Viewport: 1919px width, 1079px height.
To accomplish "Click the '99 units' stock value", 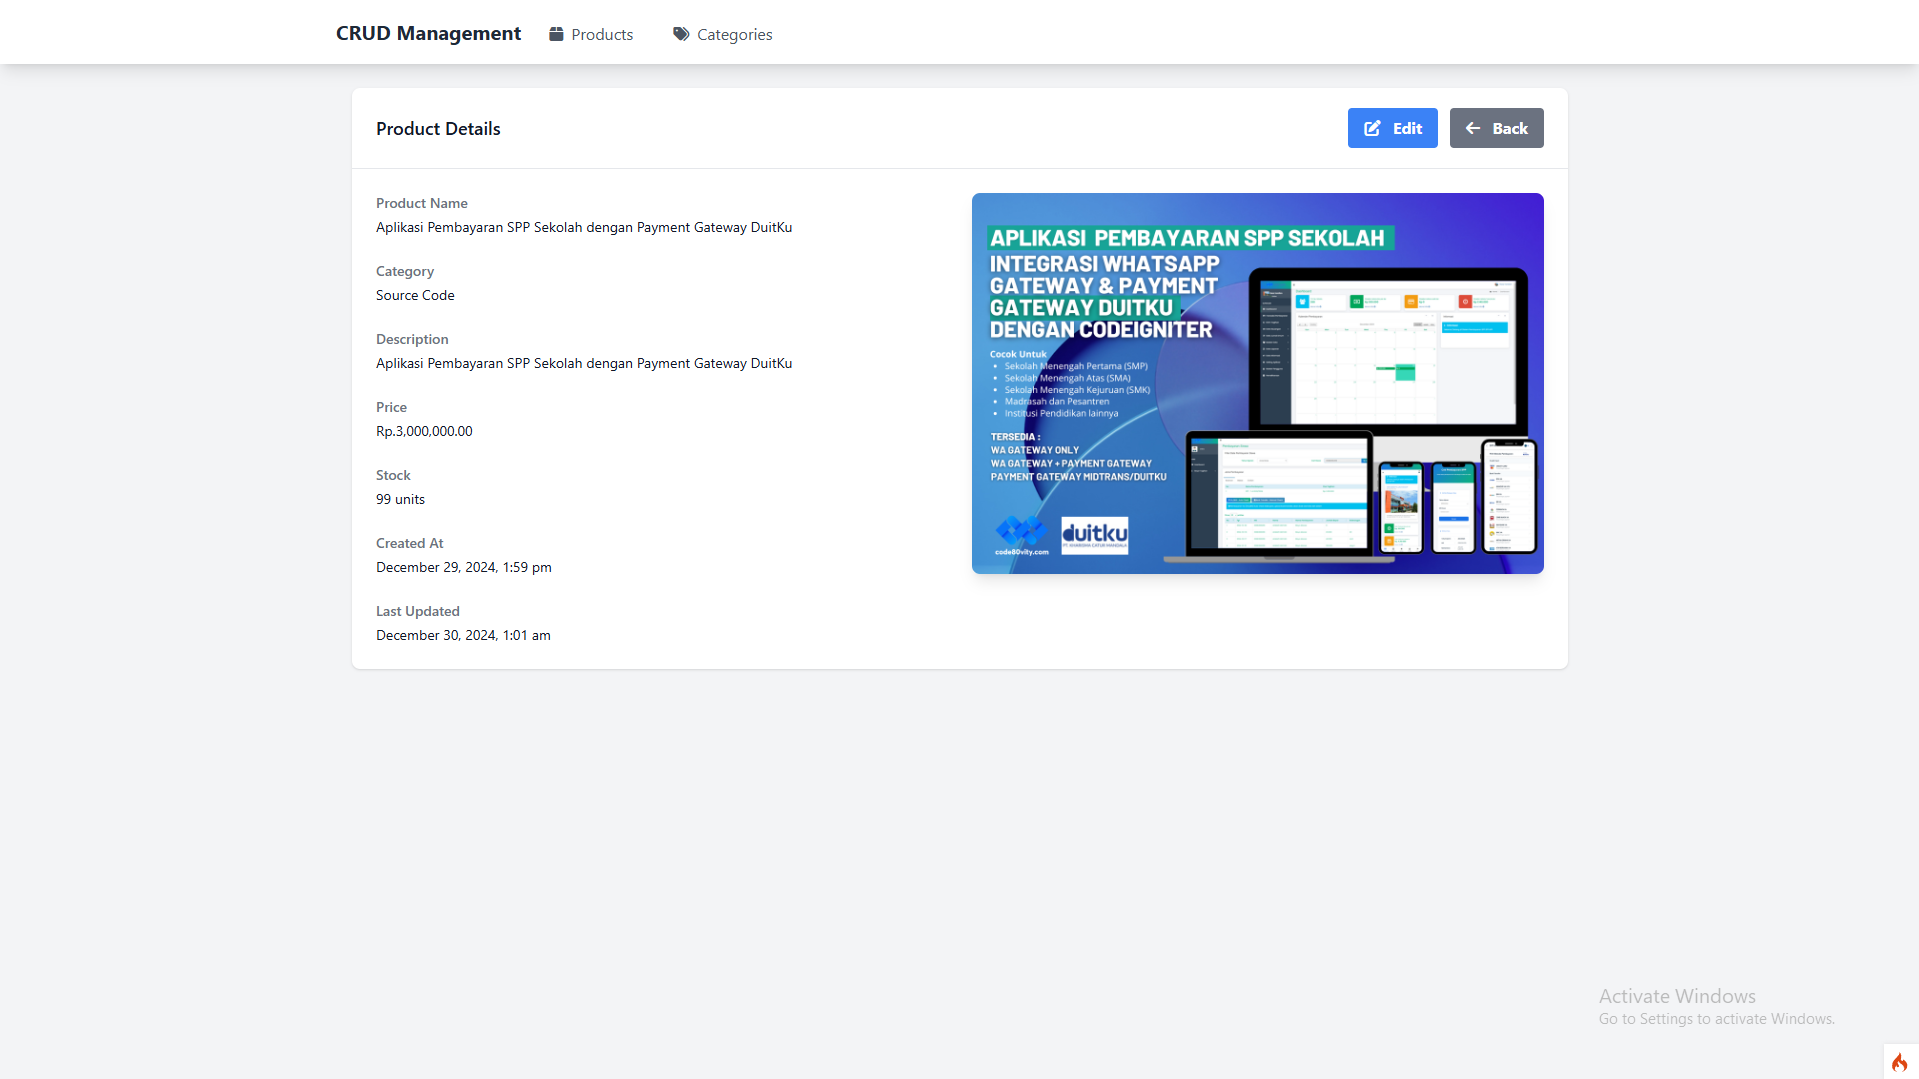I will (400, 499).
